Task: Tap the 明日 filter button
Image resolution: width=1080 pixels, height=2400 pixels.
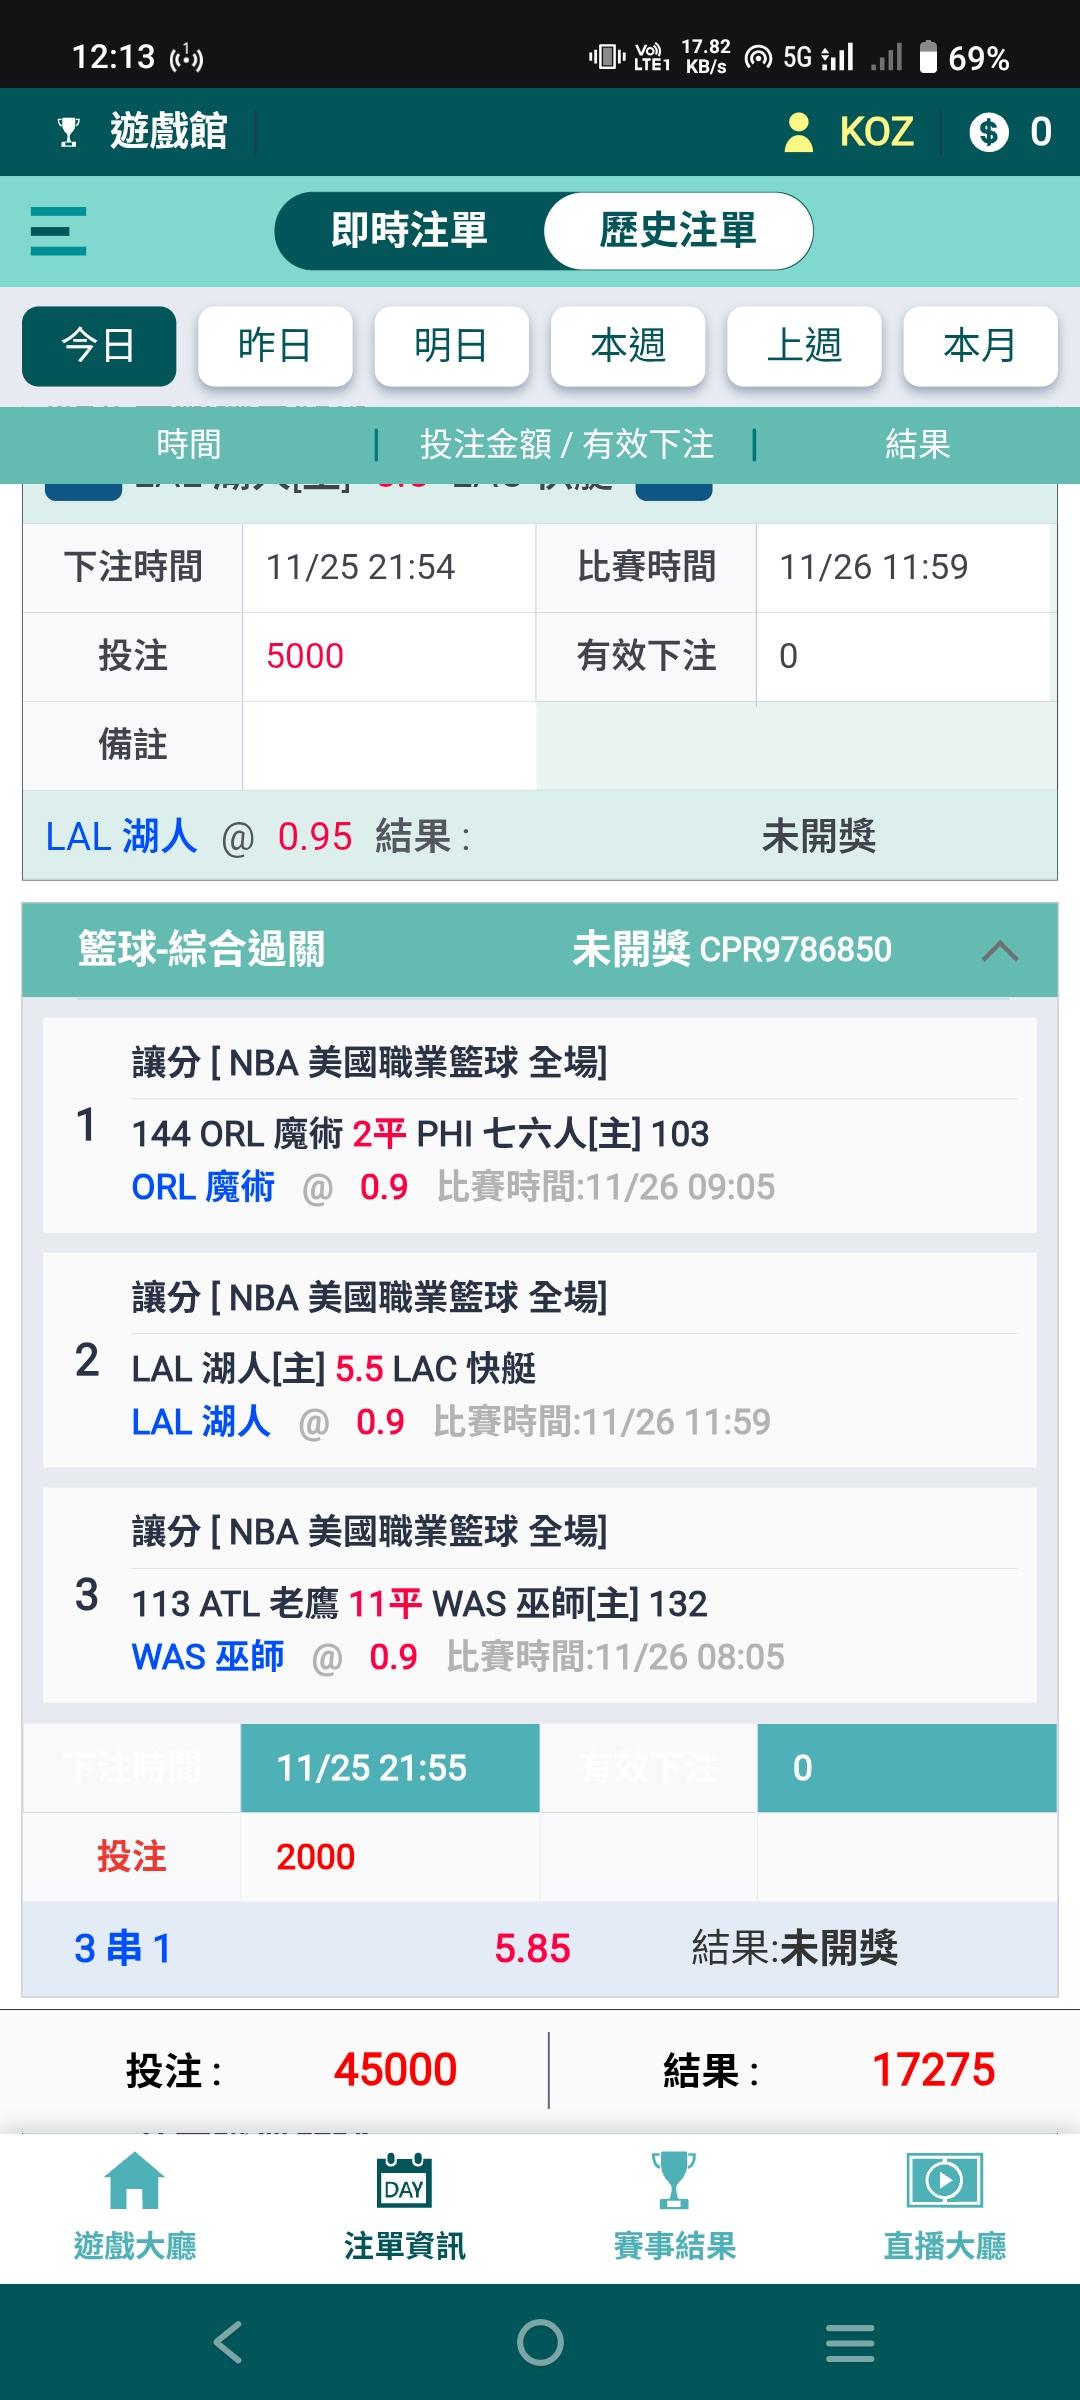Action: tap(451, 346)
